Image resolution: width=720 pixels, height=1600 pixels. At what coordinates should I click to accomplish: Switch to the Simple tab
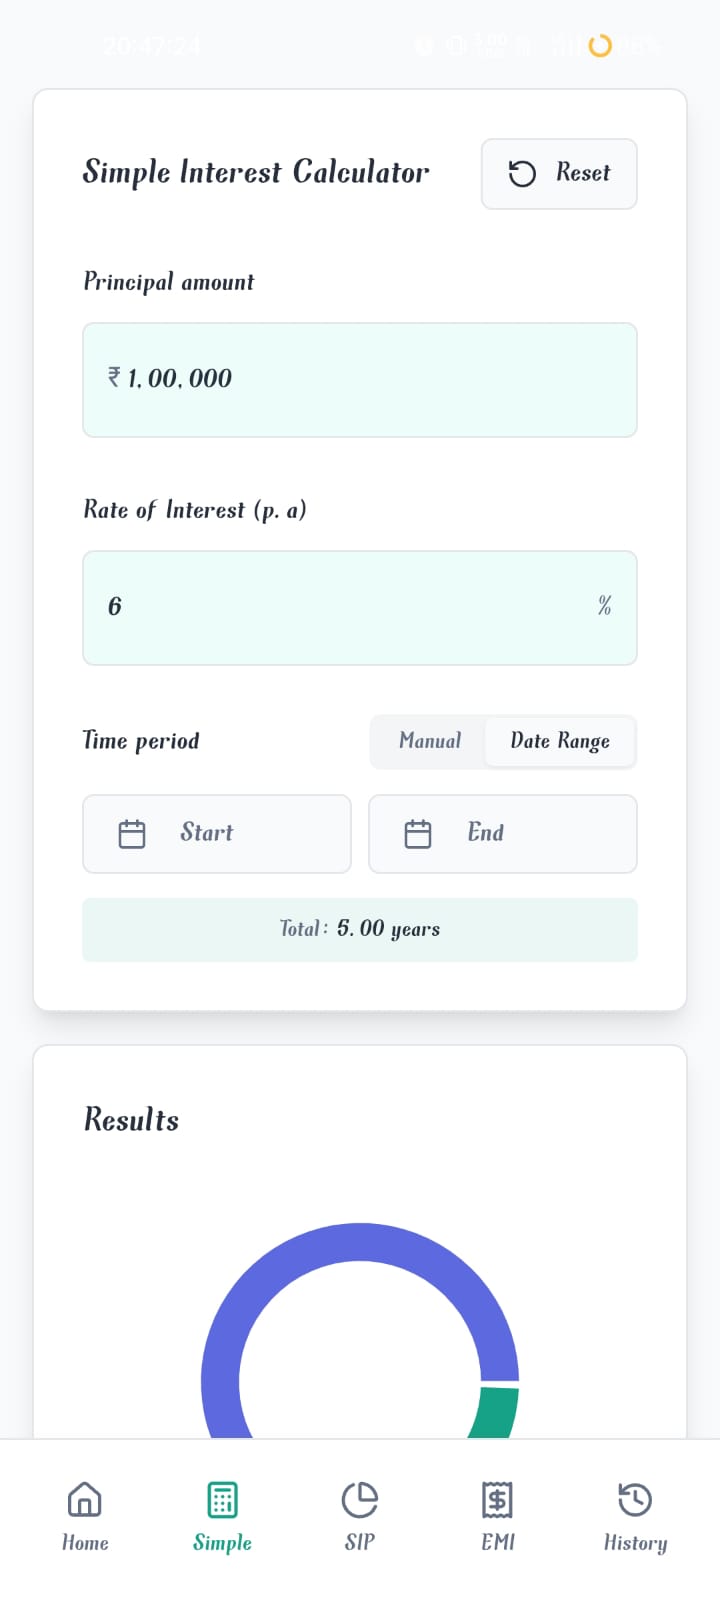221,1515
